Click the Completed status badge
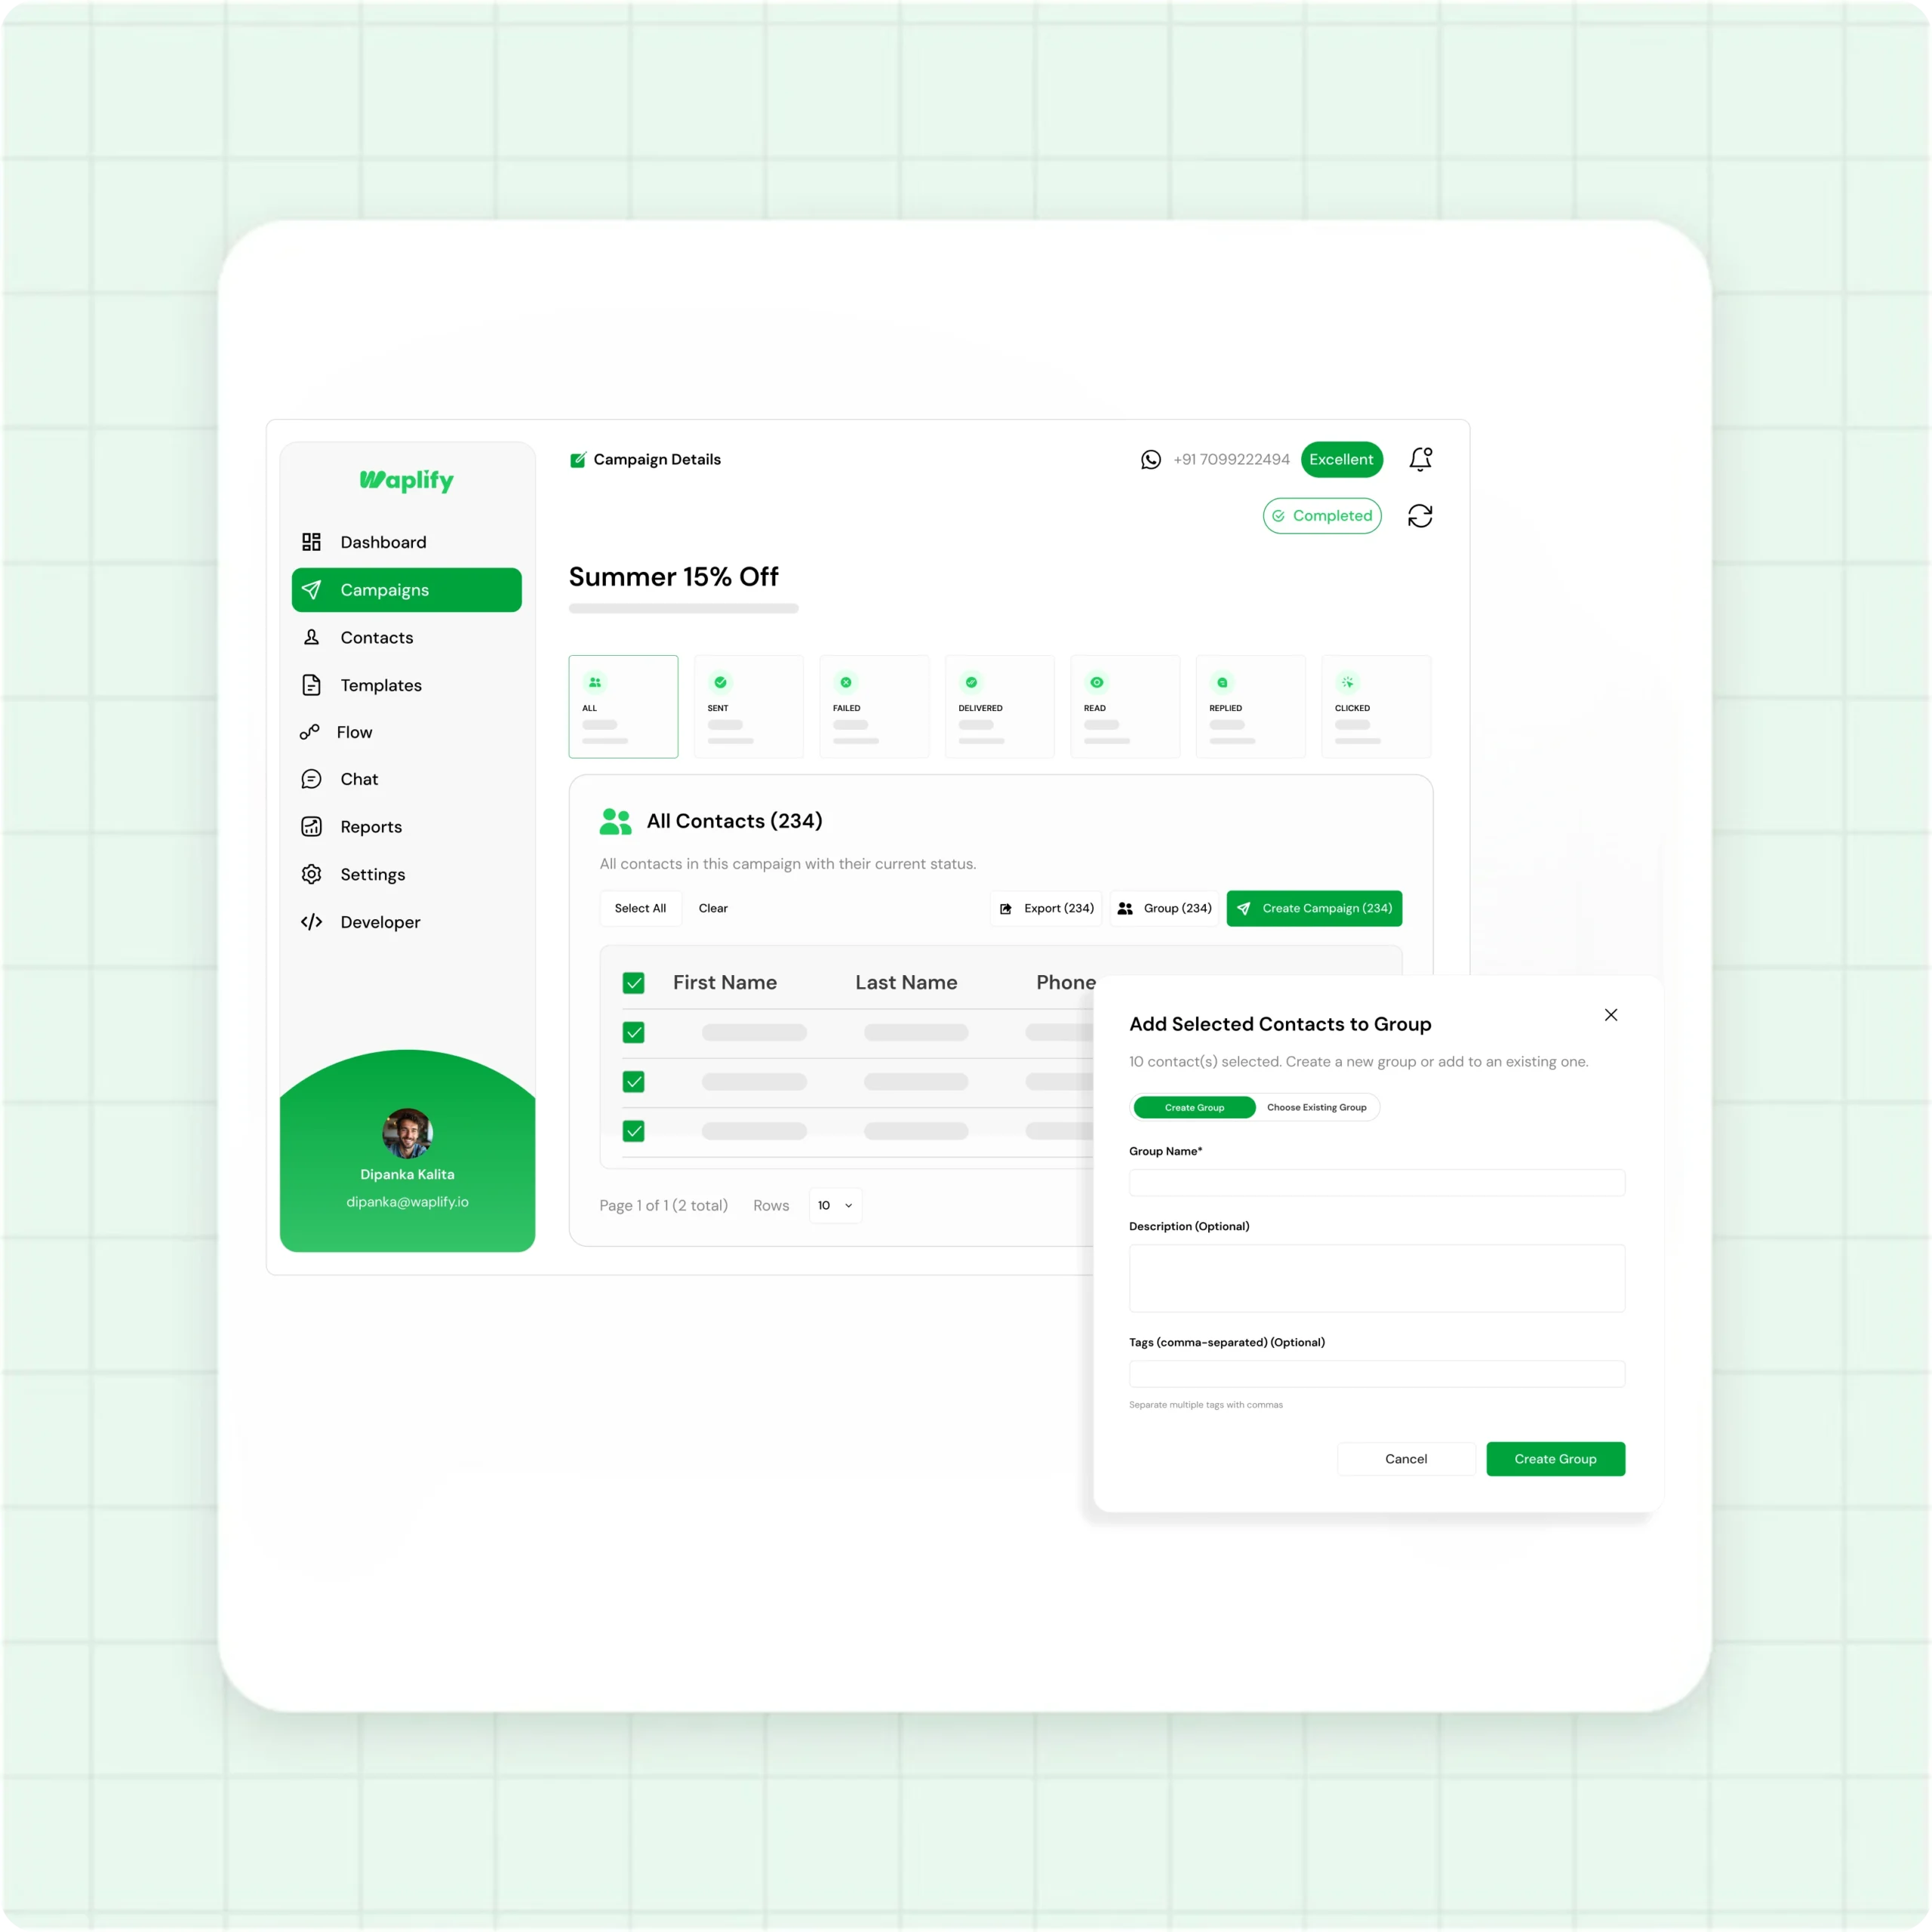The image size is (1932, 1932). pyautogui.click(x=1322, y=516)
